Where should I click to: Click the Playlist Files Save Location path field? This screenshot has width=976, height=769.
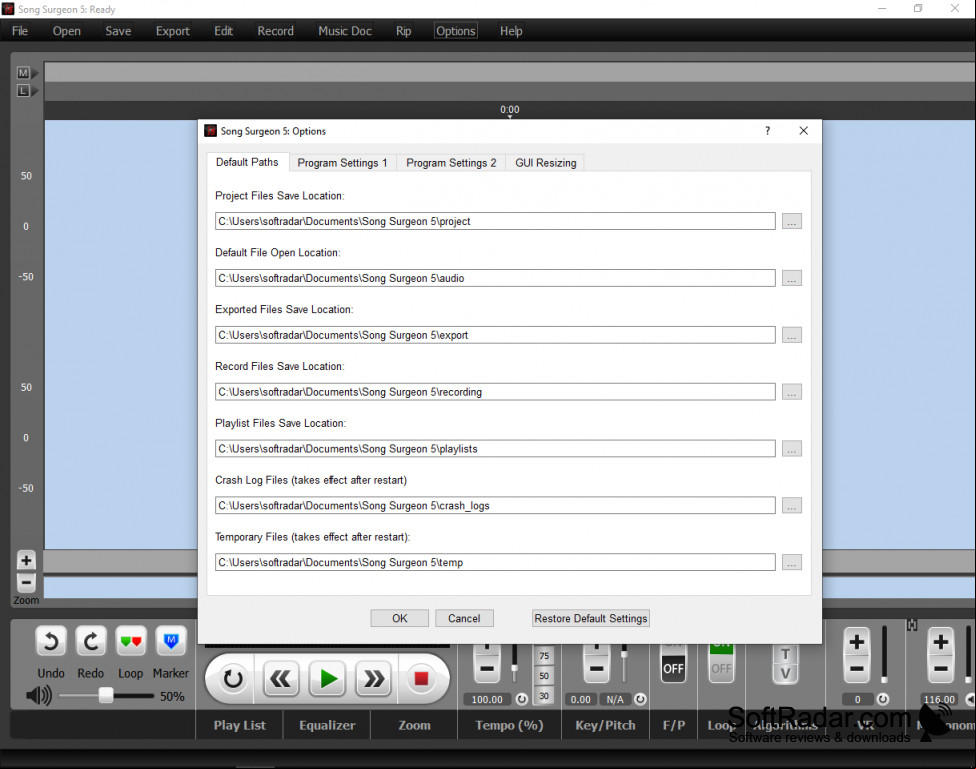tap(495, 448)
